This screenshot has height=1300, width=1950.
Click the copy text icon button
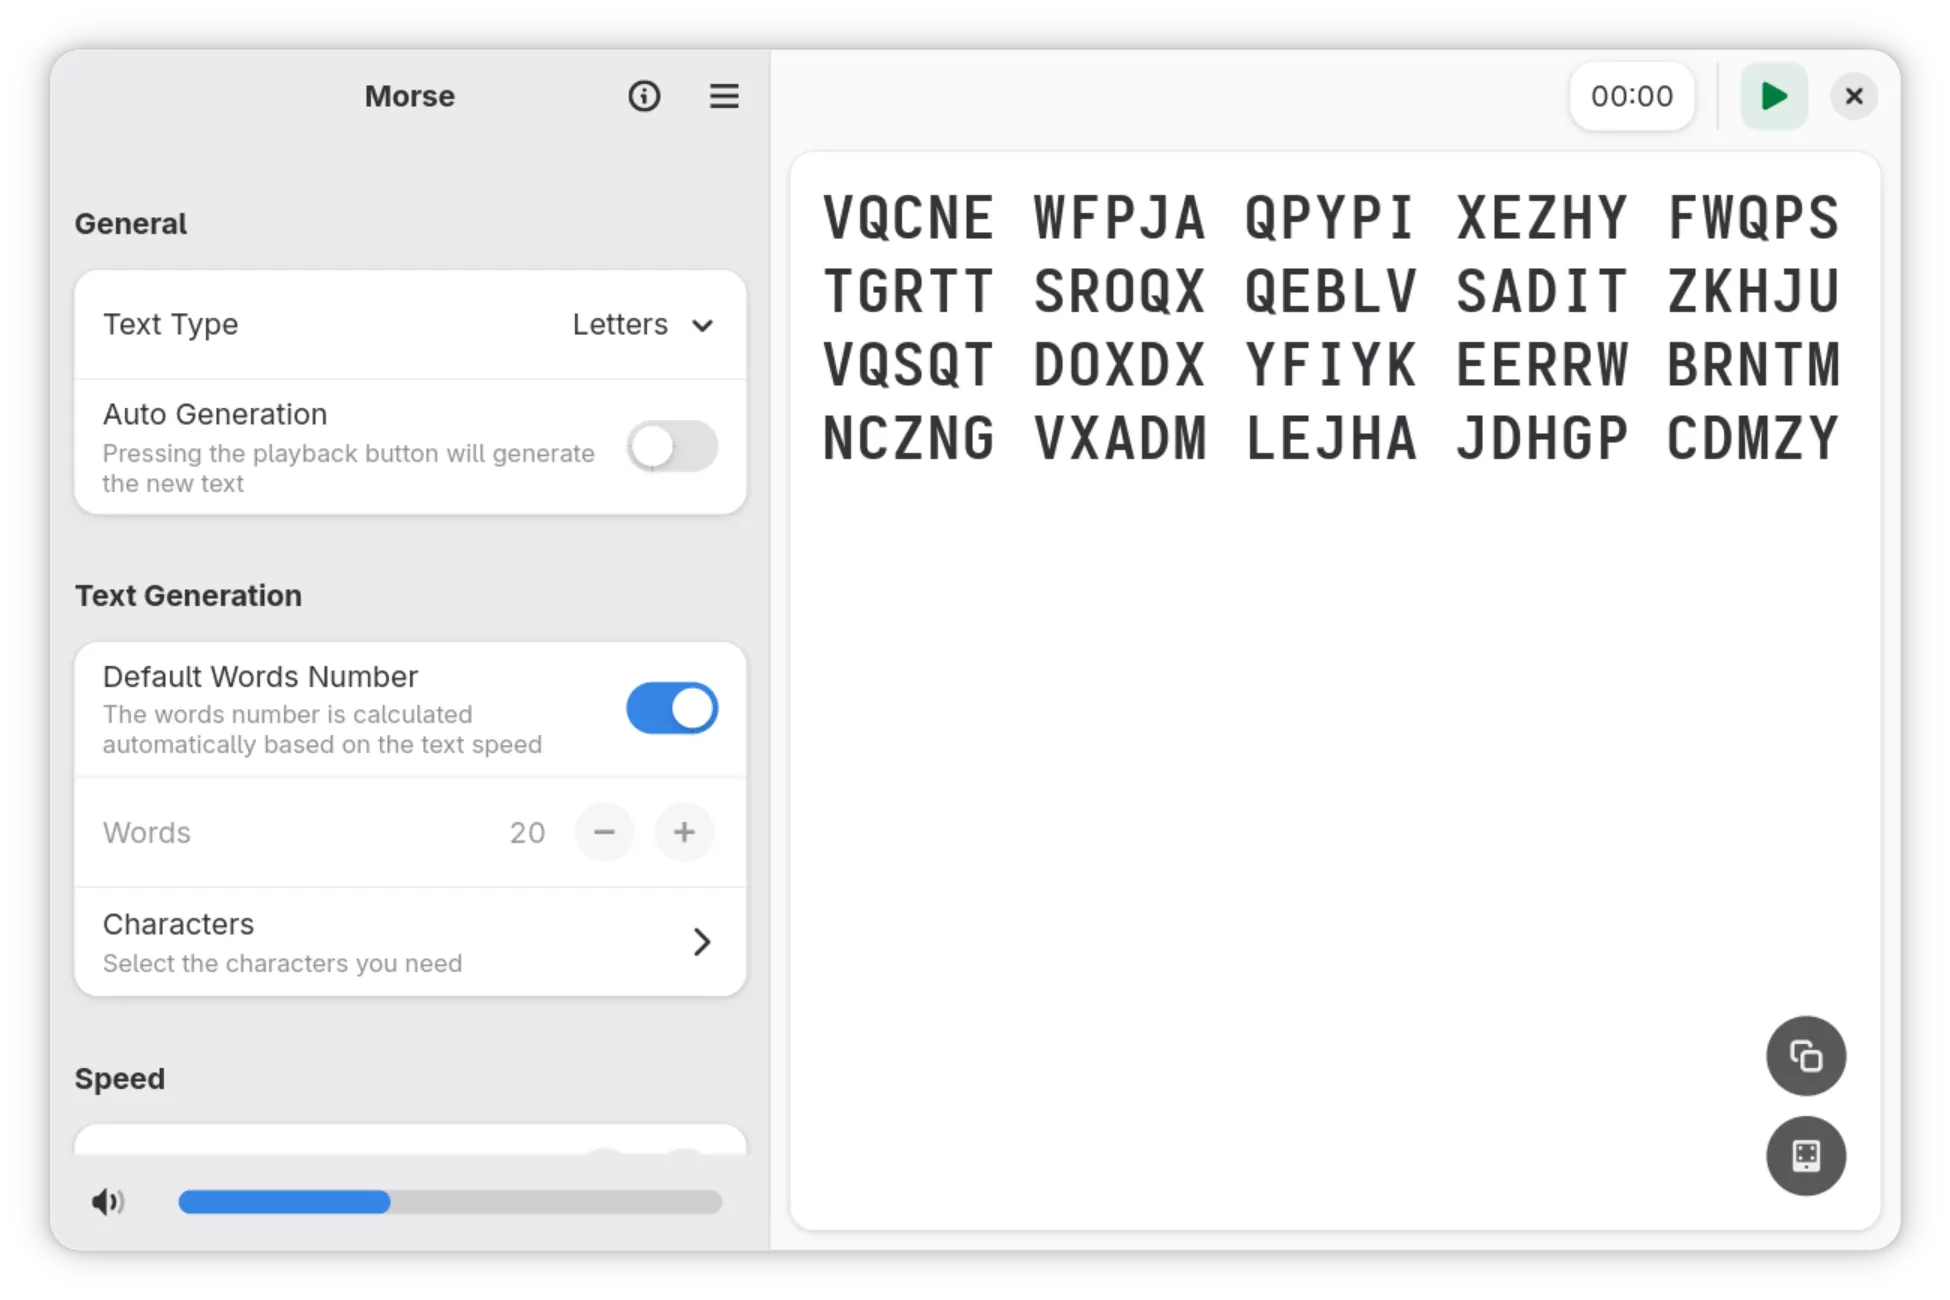point(1805,1056)
